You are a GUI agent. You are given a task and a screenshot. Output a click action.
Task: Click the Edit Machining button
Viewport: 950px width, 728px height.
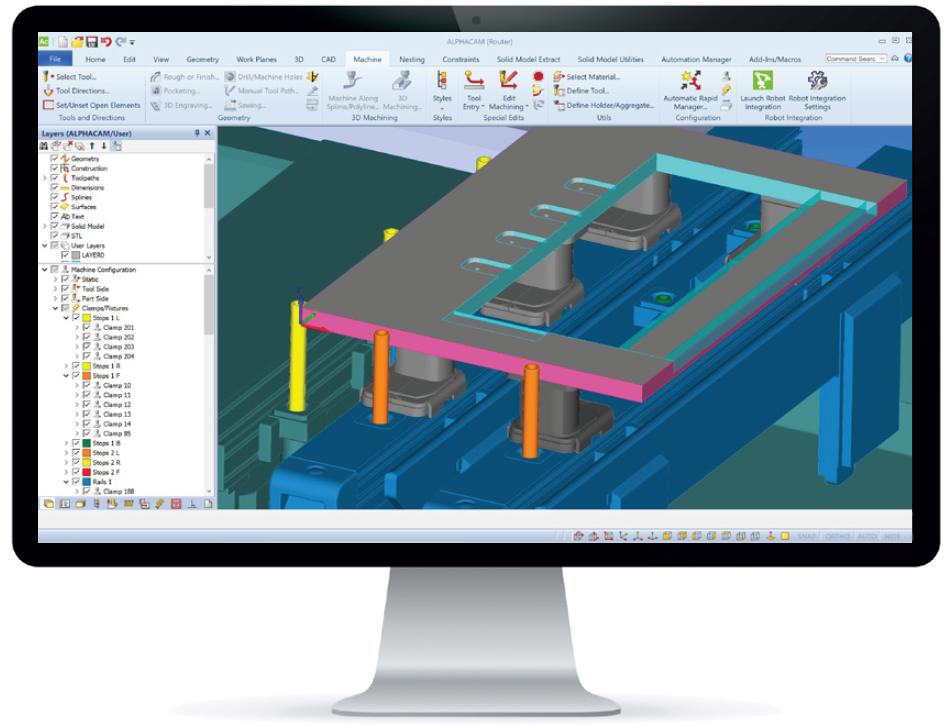pyautogui.click(x=508, y=91)
